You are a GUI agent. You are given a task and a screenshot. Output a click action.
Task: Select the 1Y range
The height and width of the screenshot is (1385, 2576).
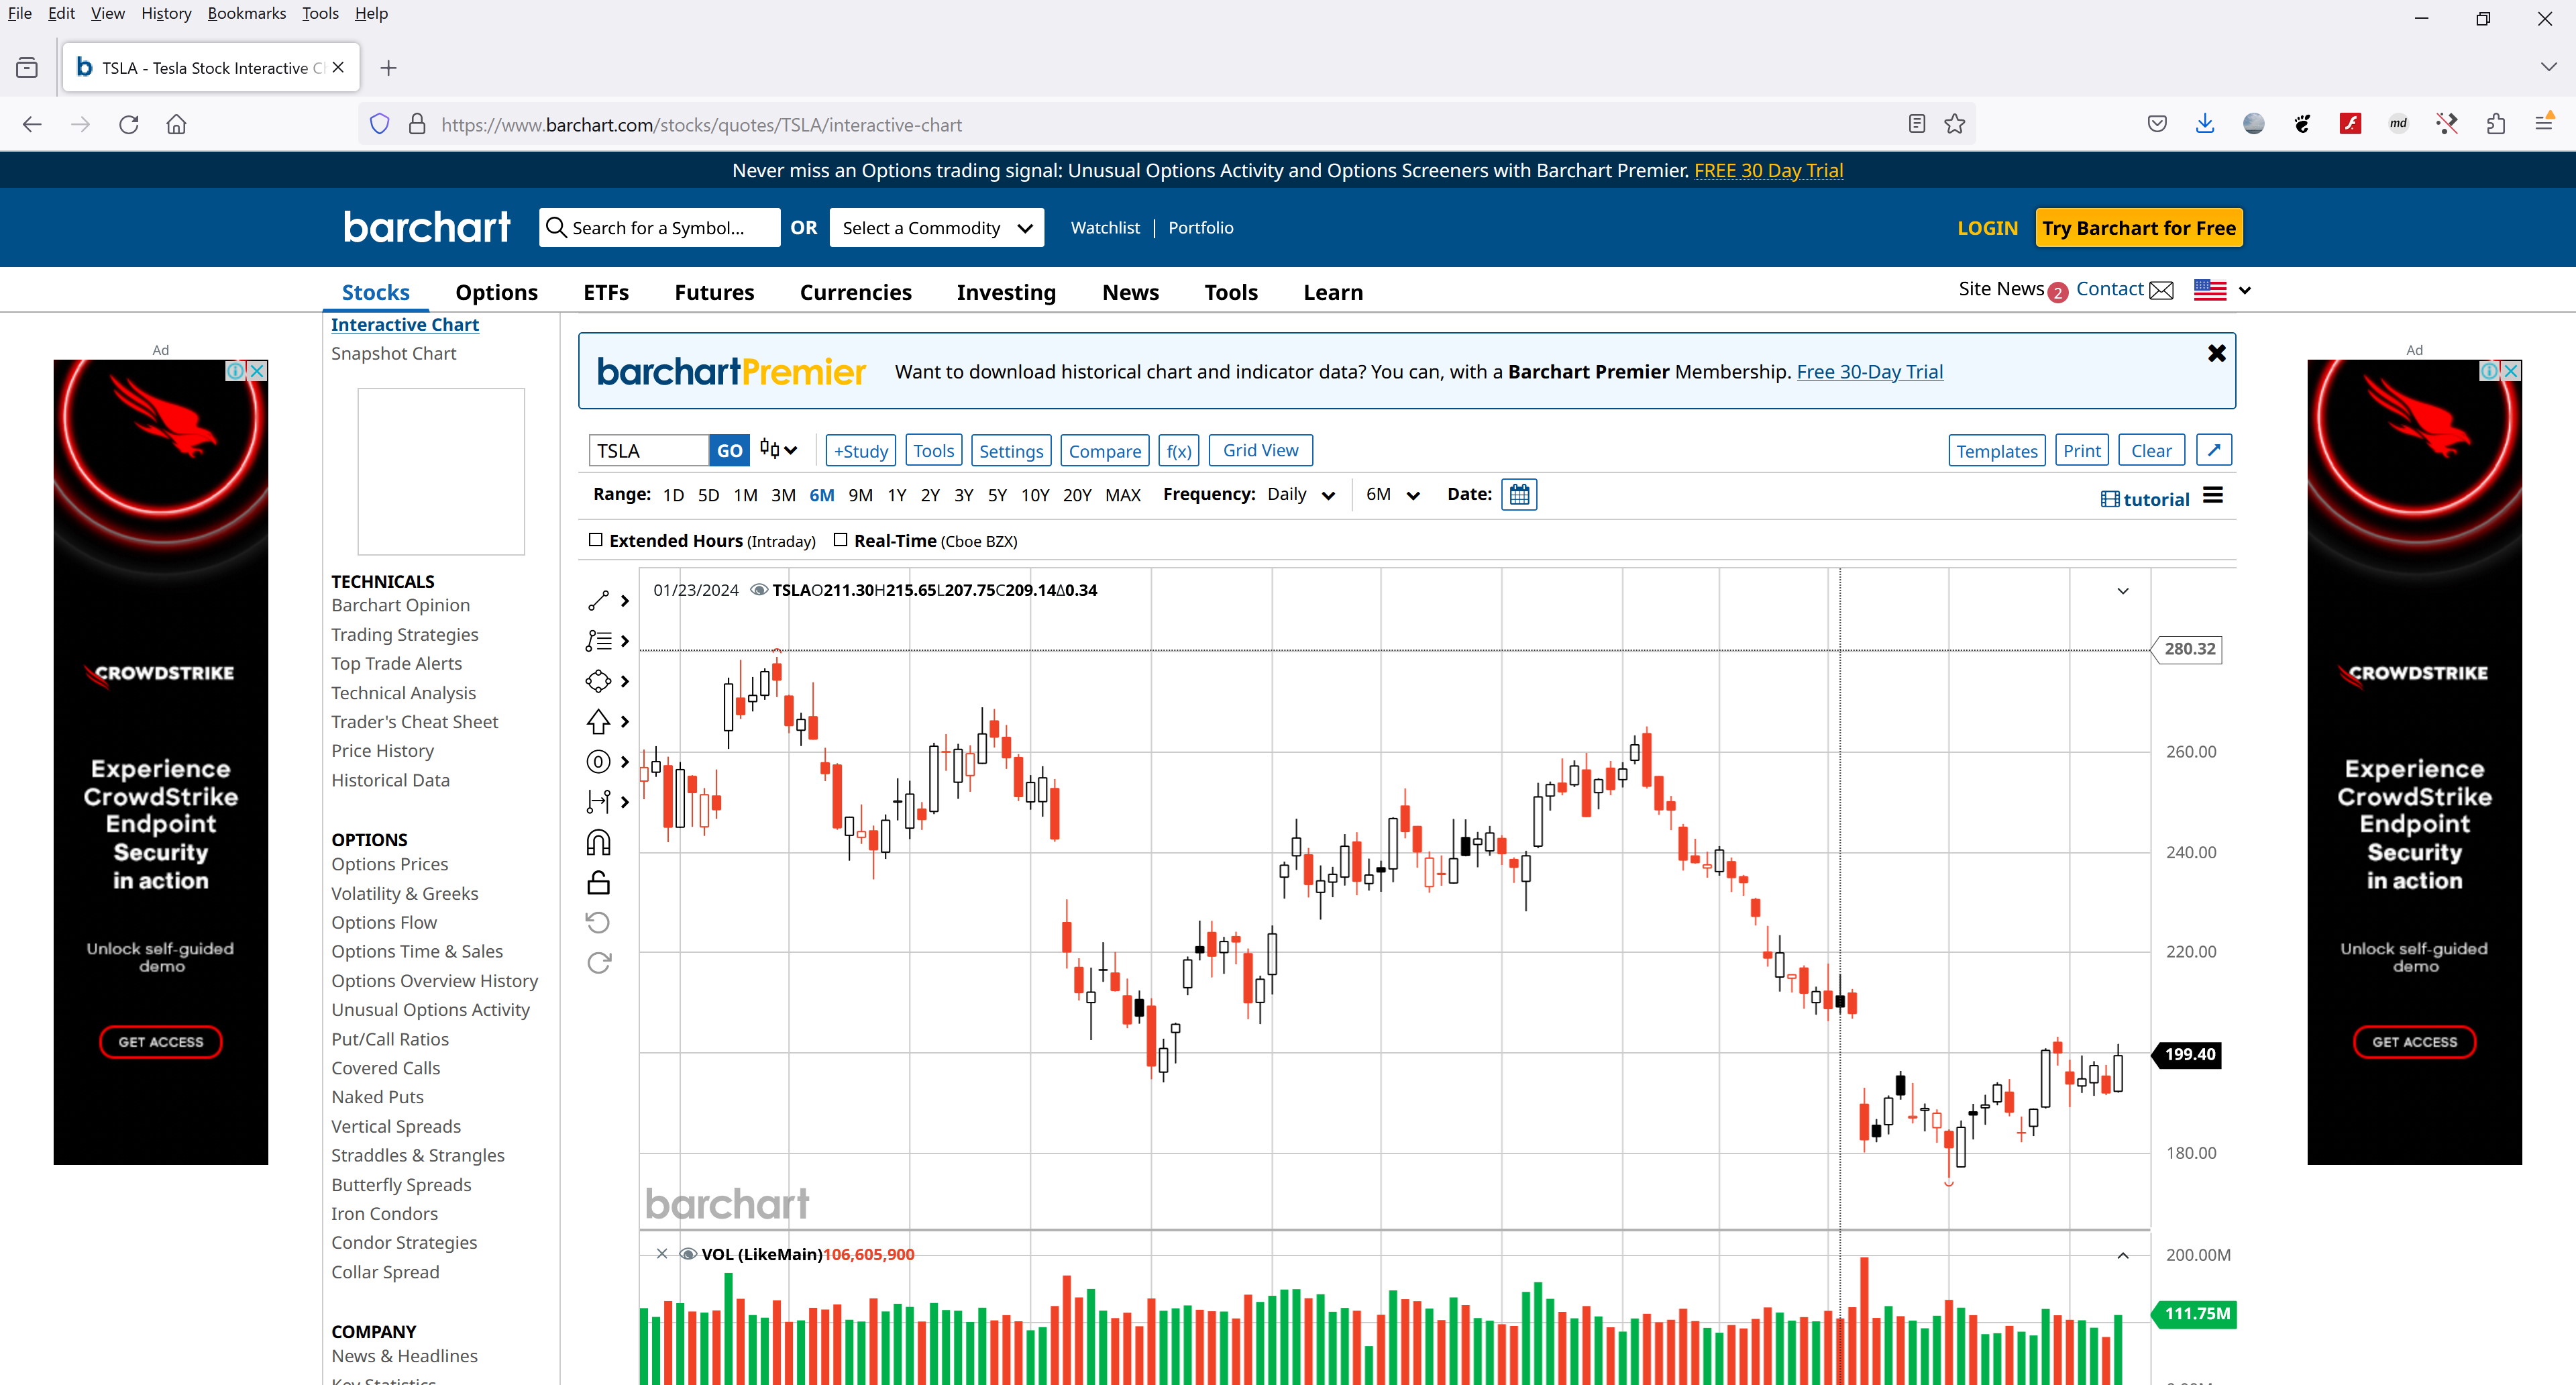tap(897, 495)
